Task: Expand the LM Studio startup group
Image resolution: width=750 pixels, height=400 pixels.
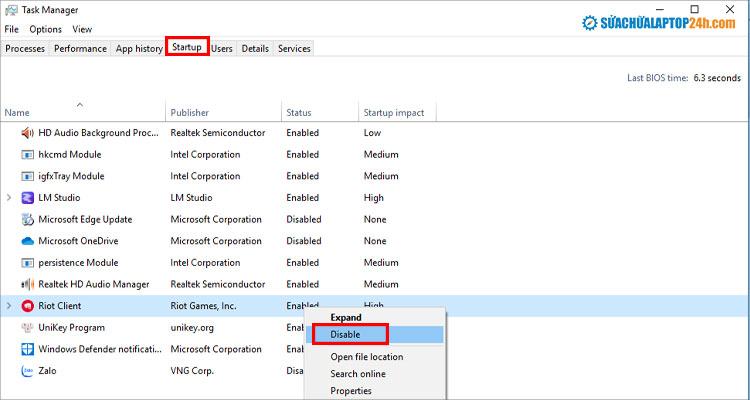Action: pos(8,198)
